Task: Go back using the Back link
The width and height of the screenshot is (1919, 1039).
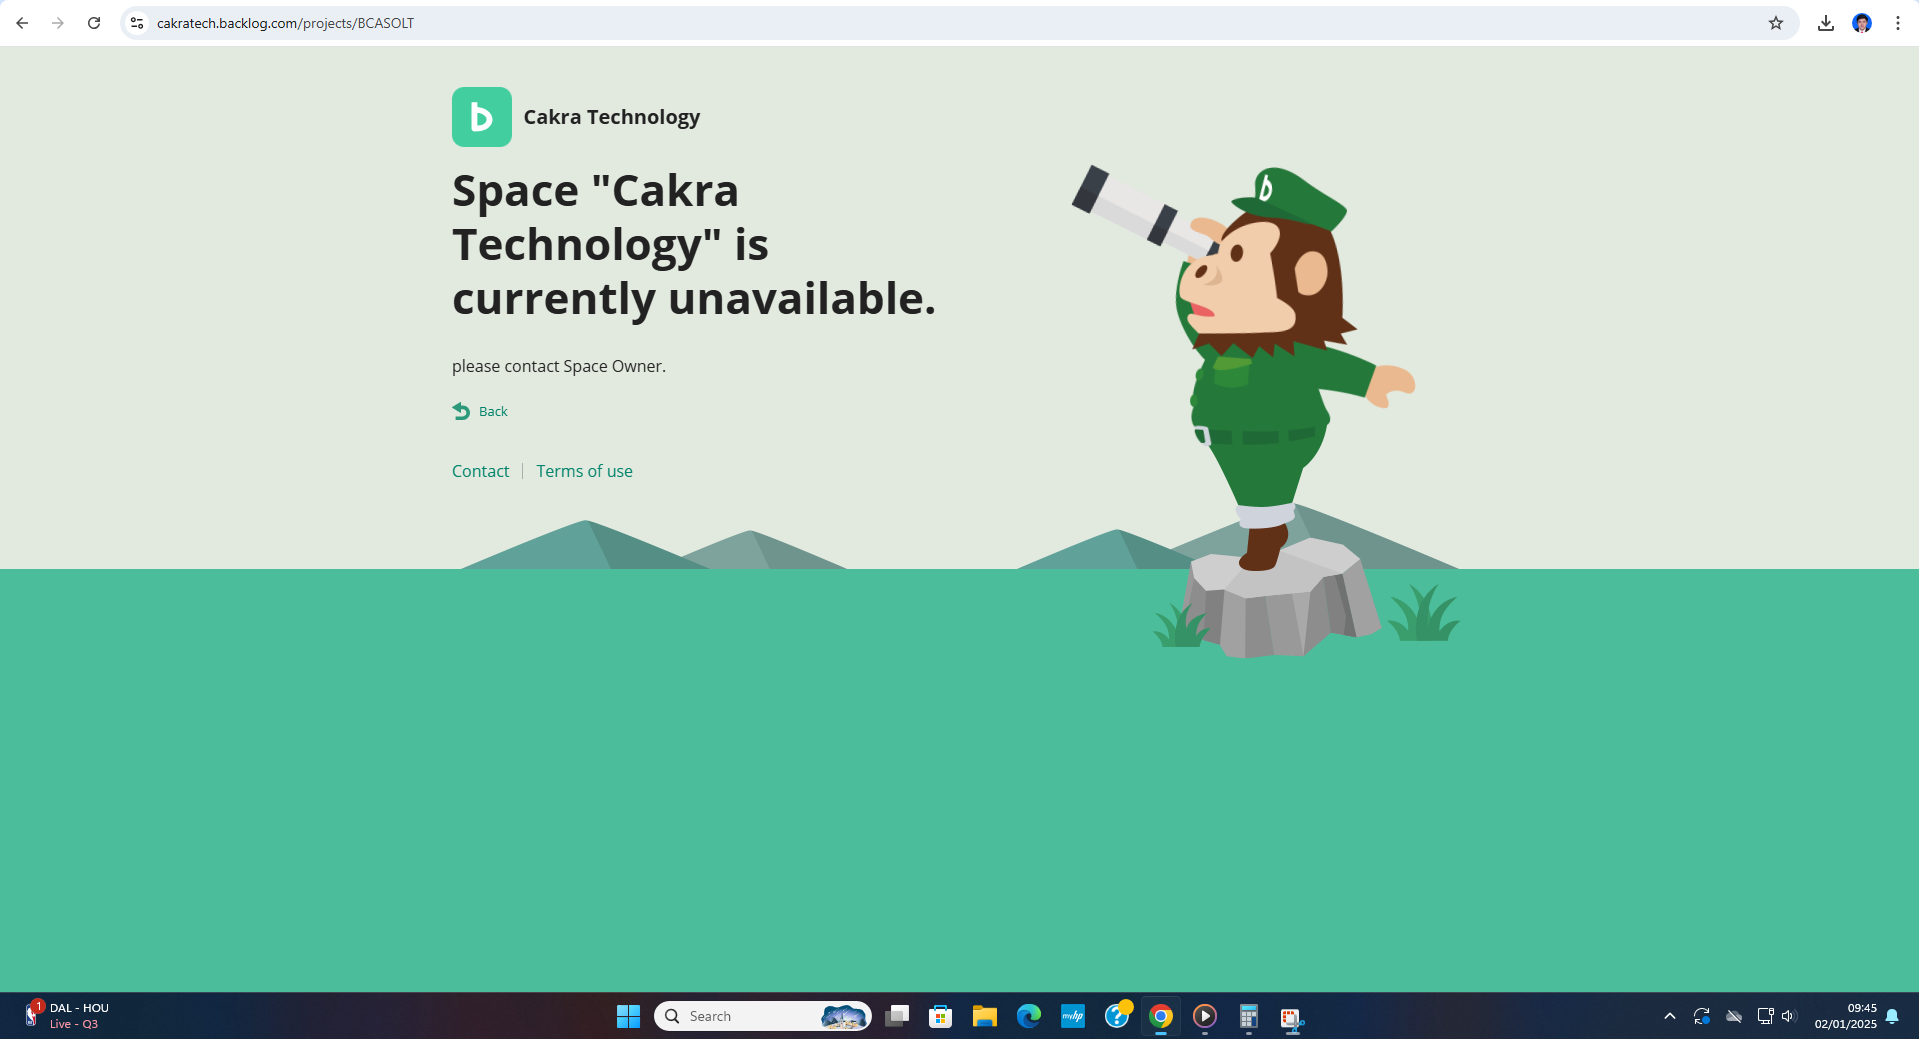Action: [x=480, y=411]
